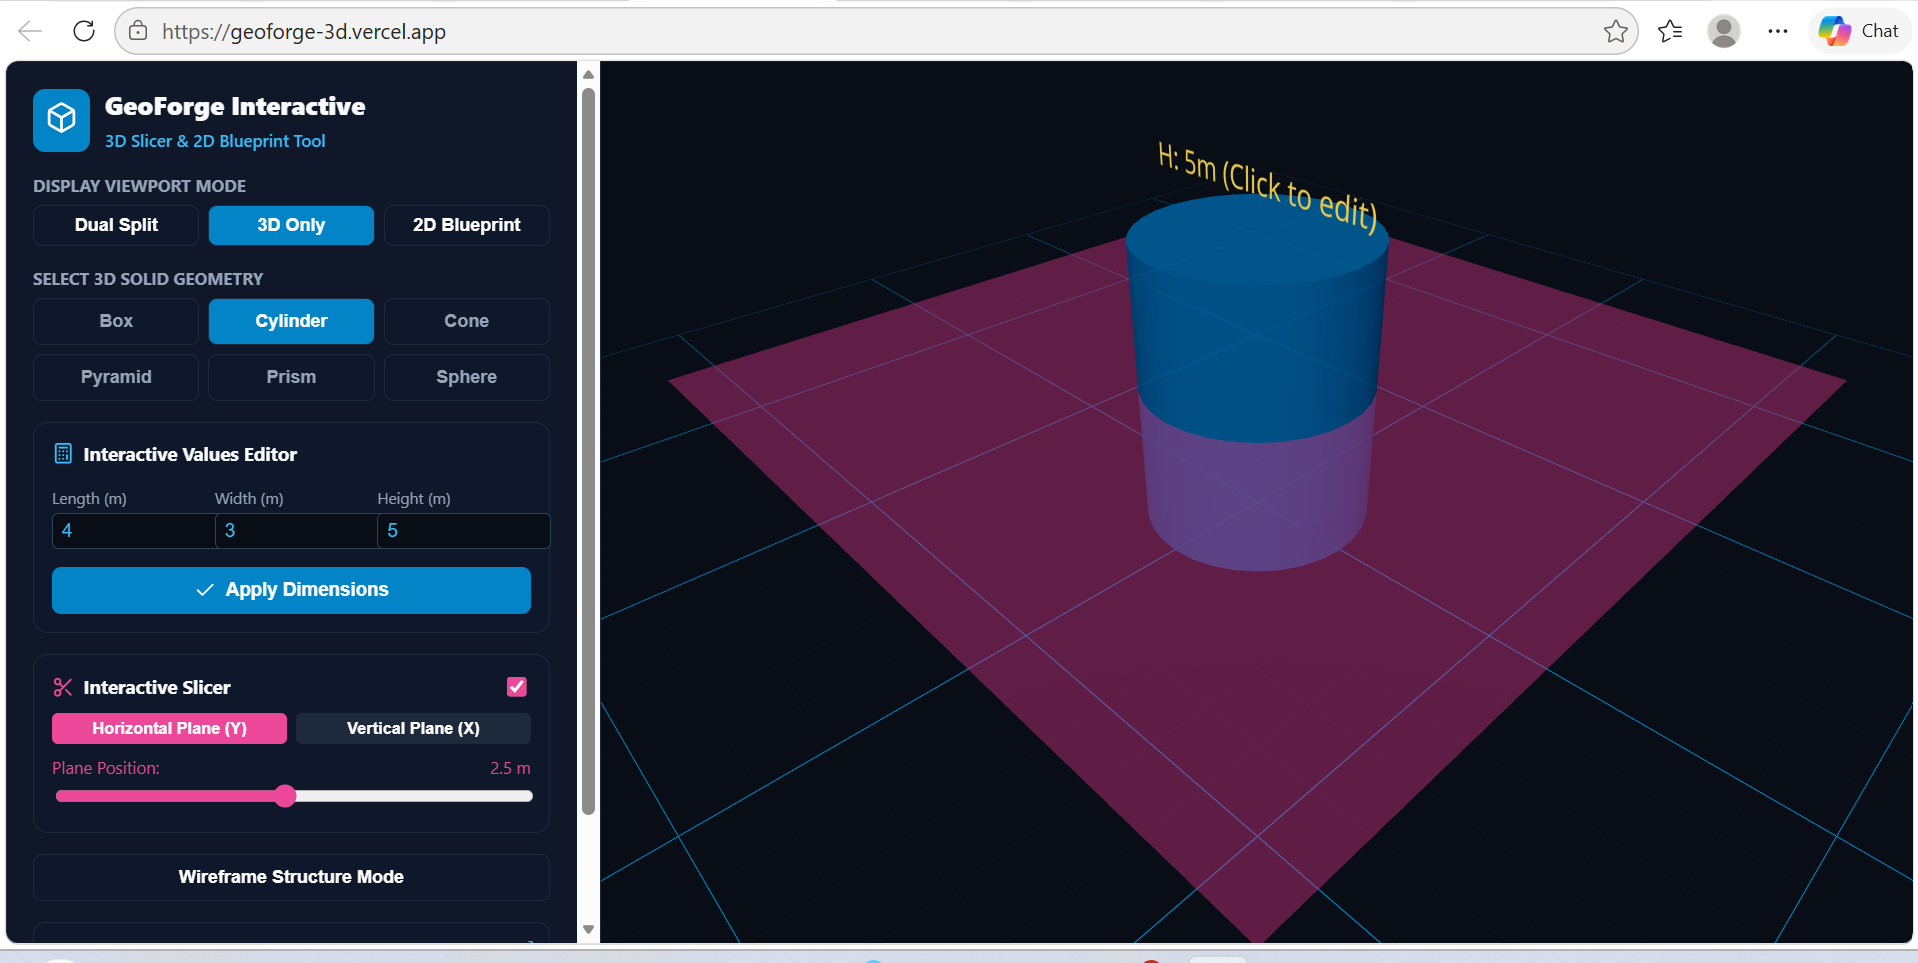Switch to 2D Blueprint viewport mode
1918x963 pixels.
coord(467,225)
